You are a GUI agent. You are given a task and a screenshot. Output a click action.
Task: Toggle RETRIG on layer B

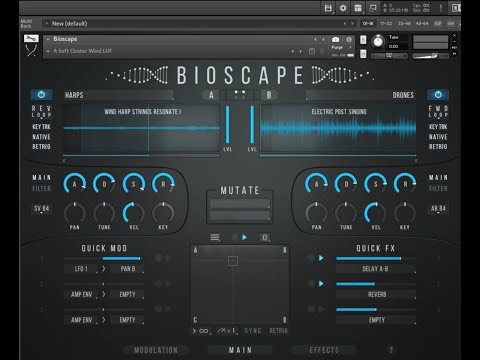[438, 146]
